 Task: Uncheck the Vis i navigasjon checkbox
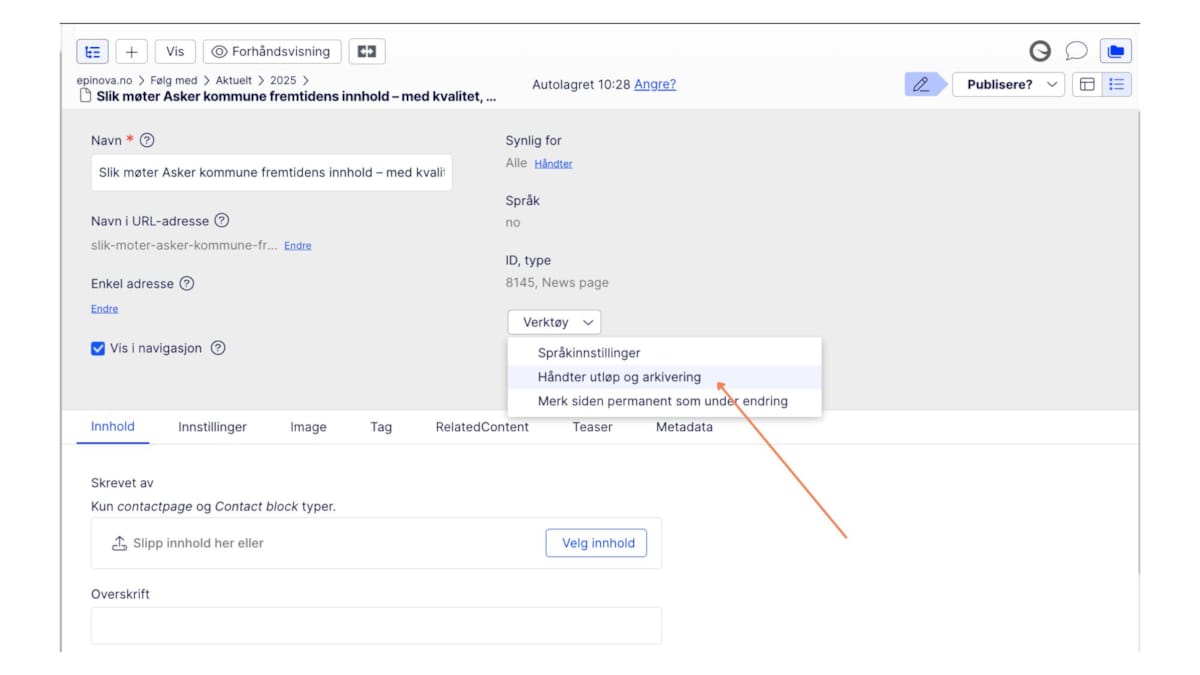coord(98,349)
